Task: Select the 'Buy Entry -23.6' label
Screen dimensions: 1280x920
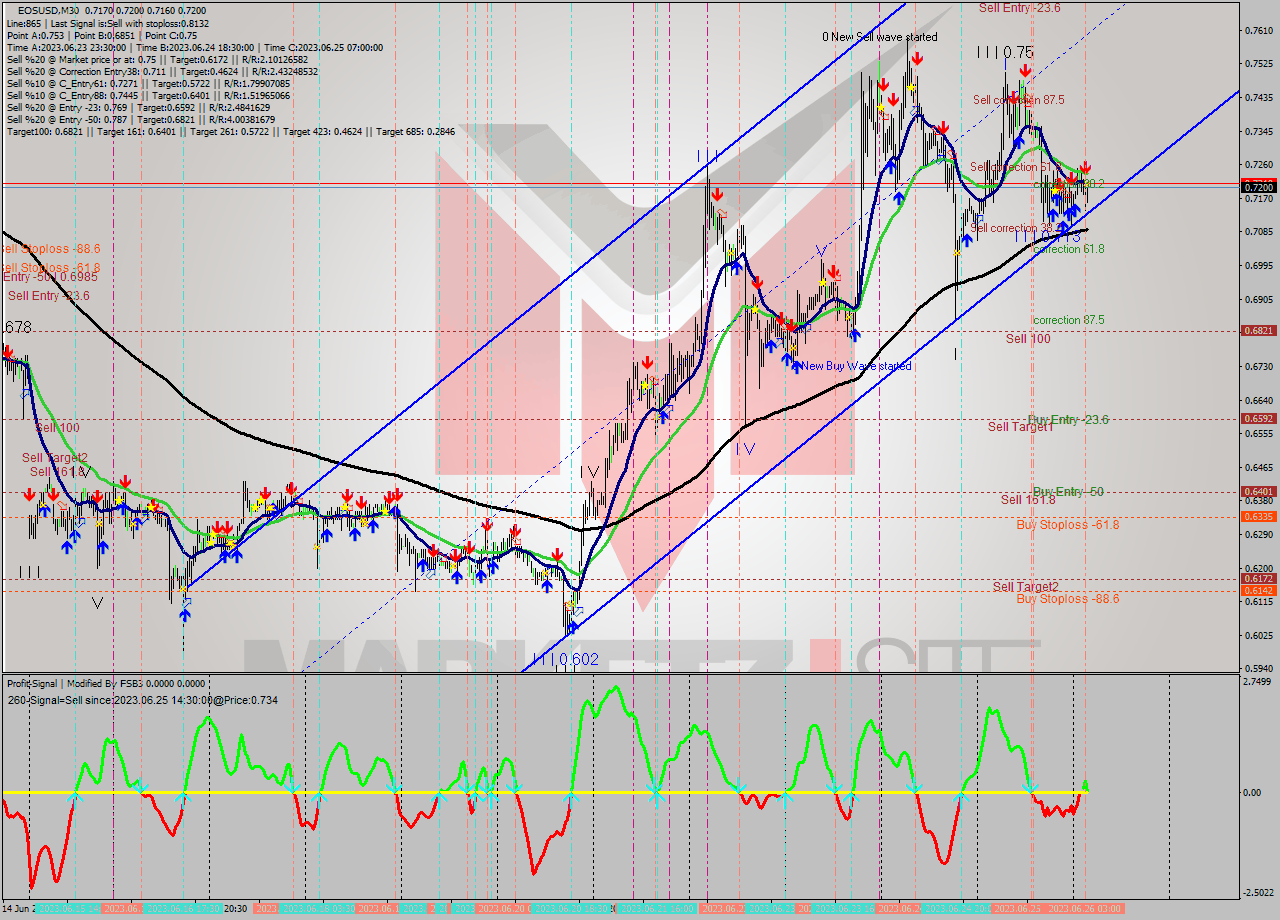Action: point(1068,420)
